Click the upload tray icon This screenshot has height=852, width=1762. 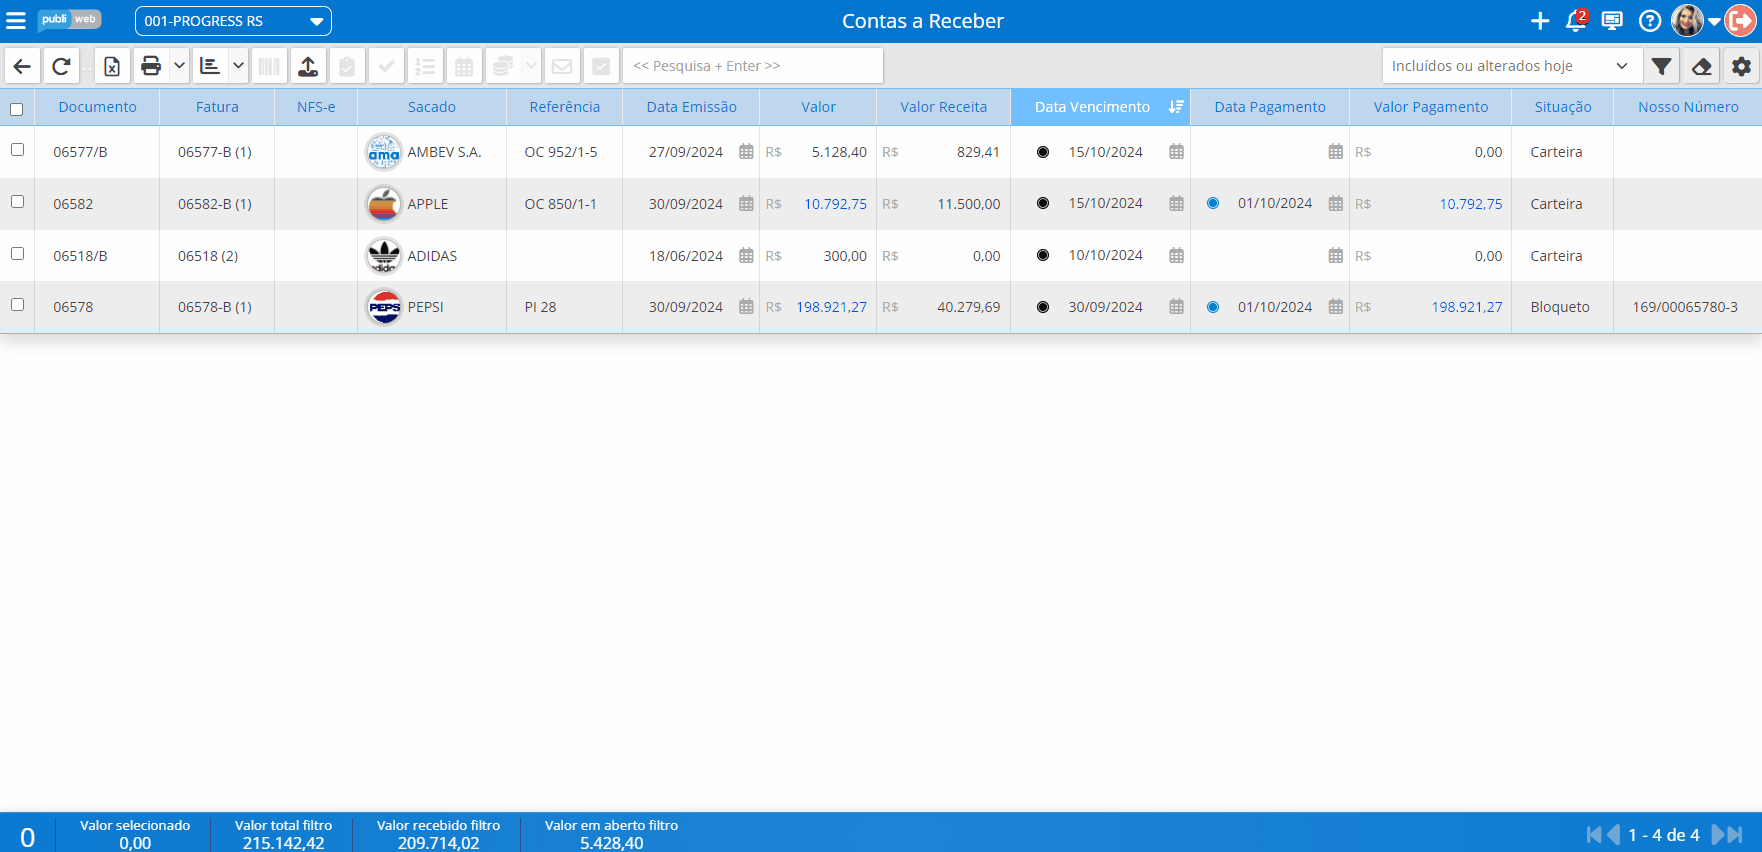(308, 66)
